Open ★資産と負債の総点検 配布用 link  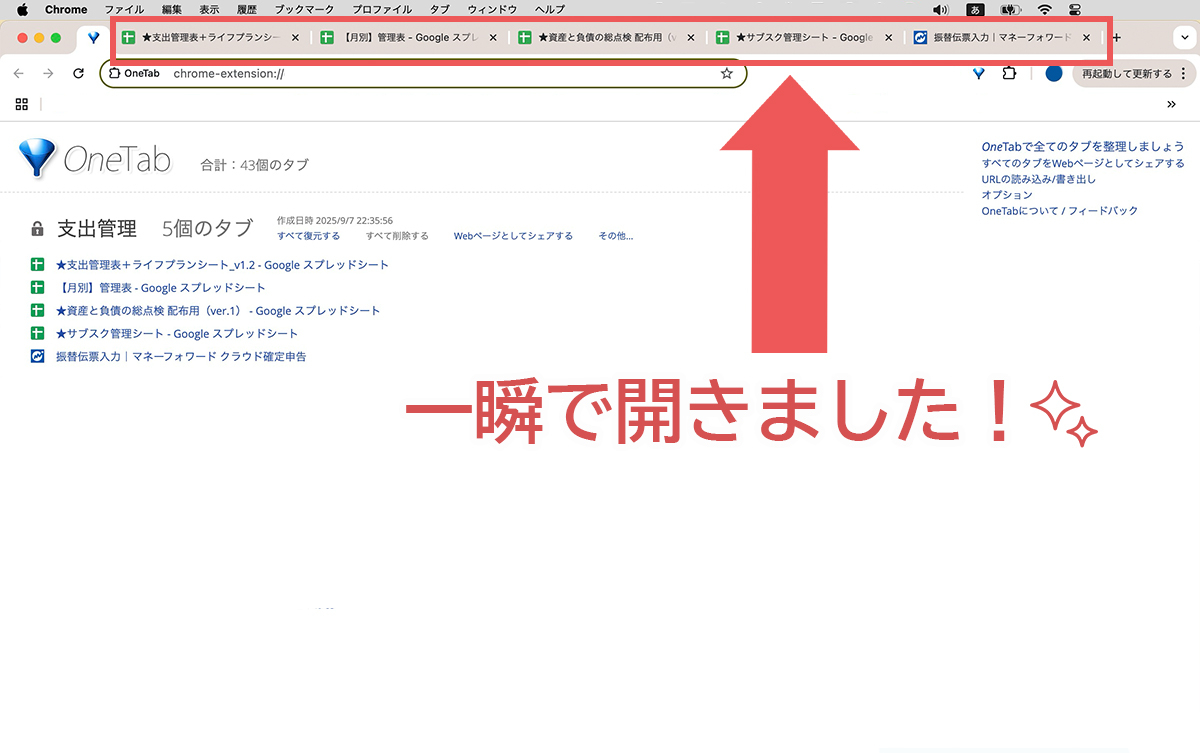(x=218, y=311)
